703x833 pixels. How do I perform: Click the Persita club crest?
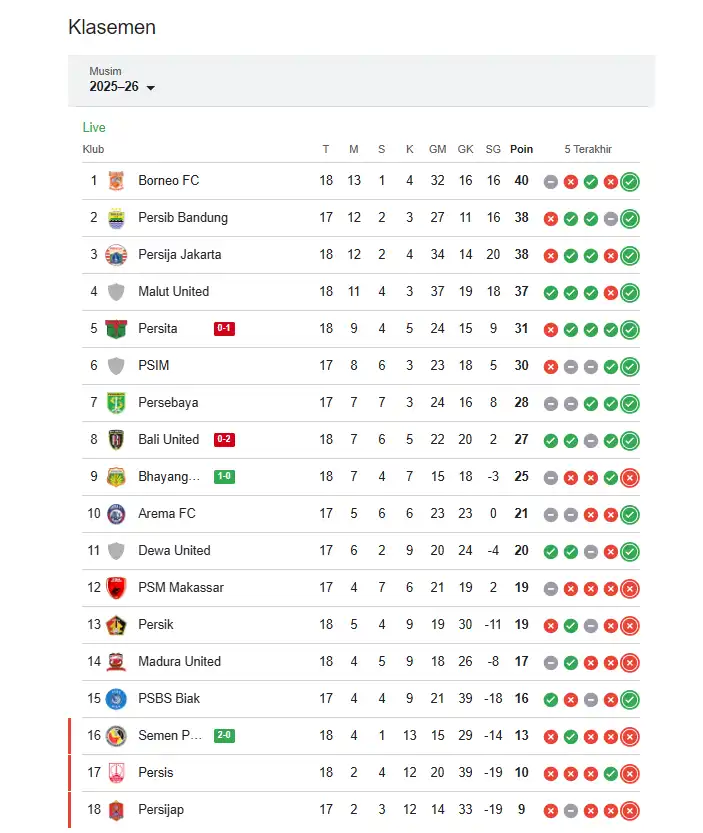(x=116, y=328)
